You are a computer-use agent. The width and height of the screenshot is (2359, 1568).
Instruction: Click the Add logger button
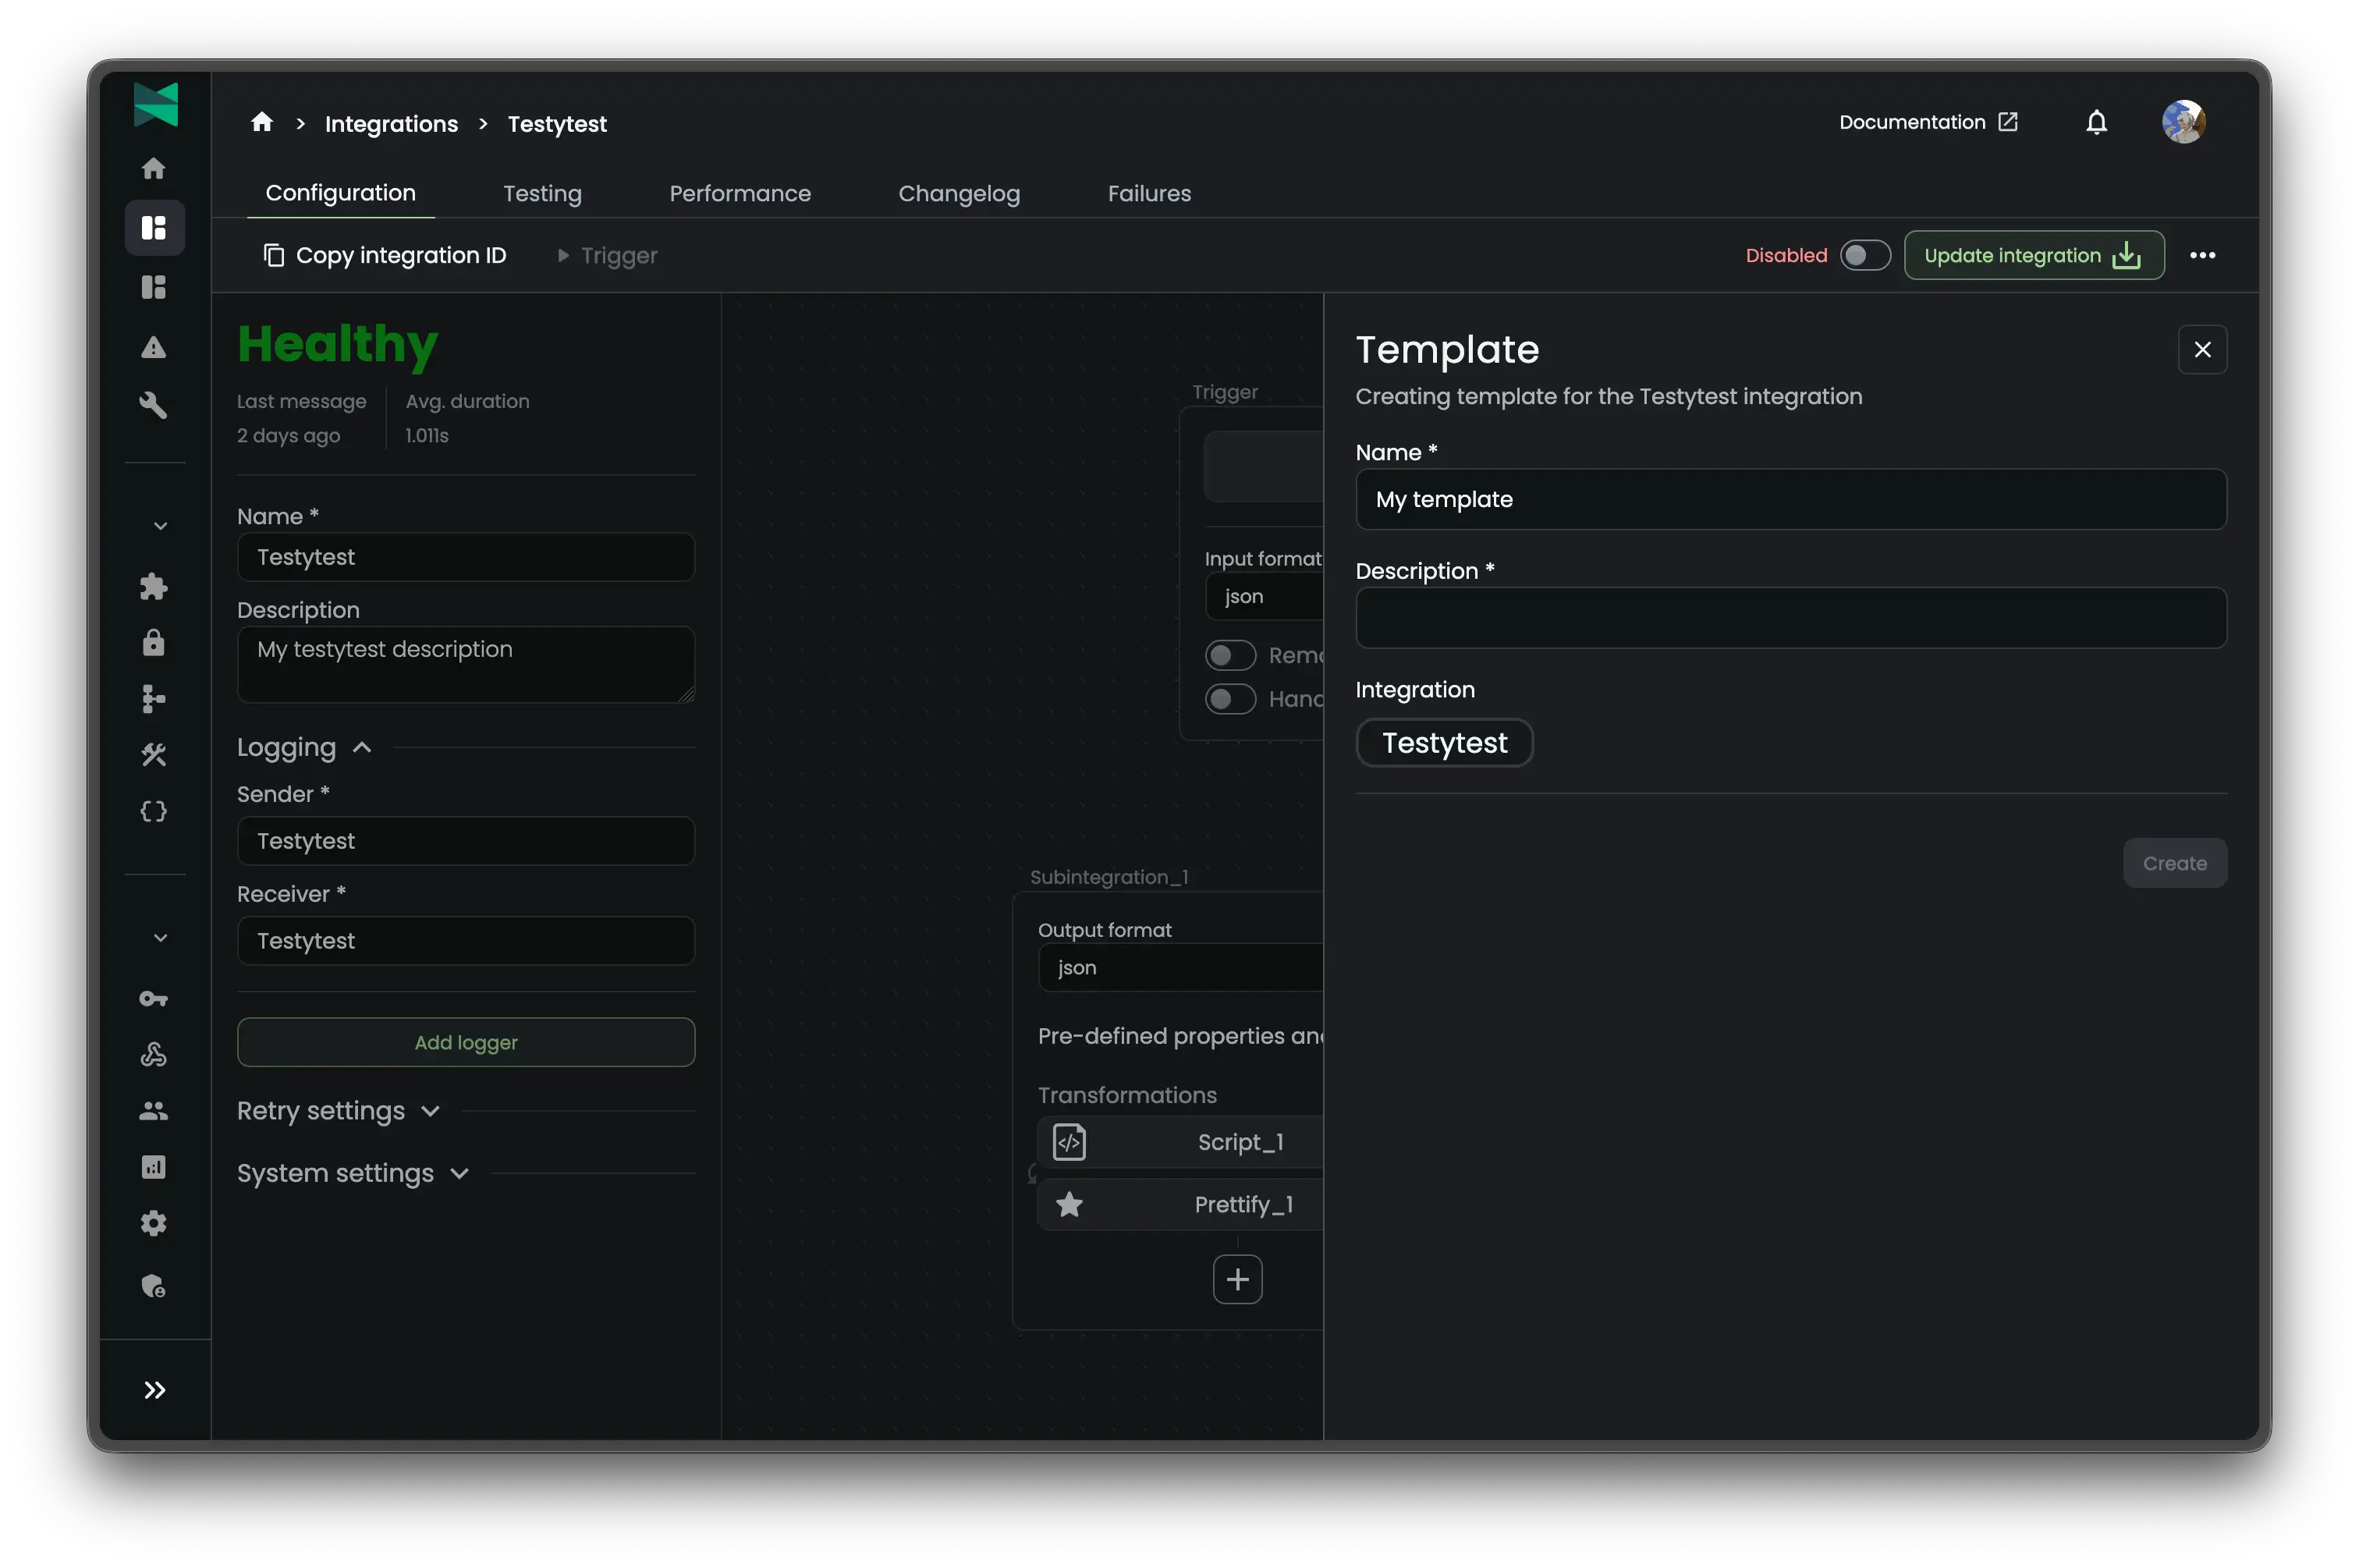click(x=465, y=1042)
